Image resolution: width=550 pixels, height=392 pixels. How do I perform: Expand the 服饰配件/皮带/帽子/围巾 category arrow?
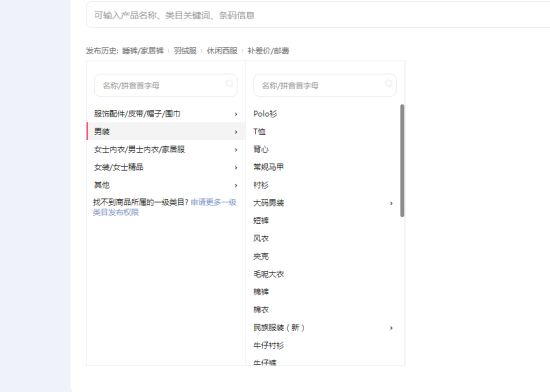pos(236,114)
